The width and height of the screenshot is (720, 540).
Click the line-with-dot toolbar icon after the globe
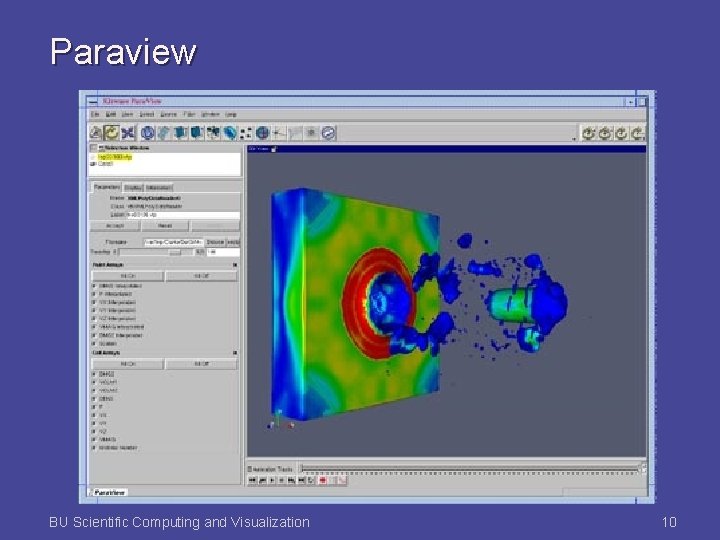click(279, 133)
